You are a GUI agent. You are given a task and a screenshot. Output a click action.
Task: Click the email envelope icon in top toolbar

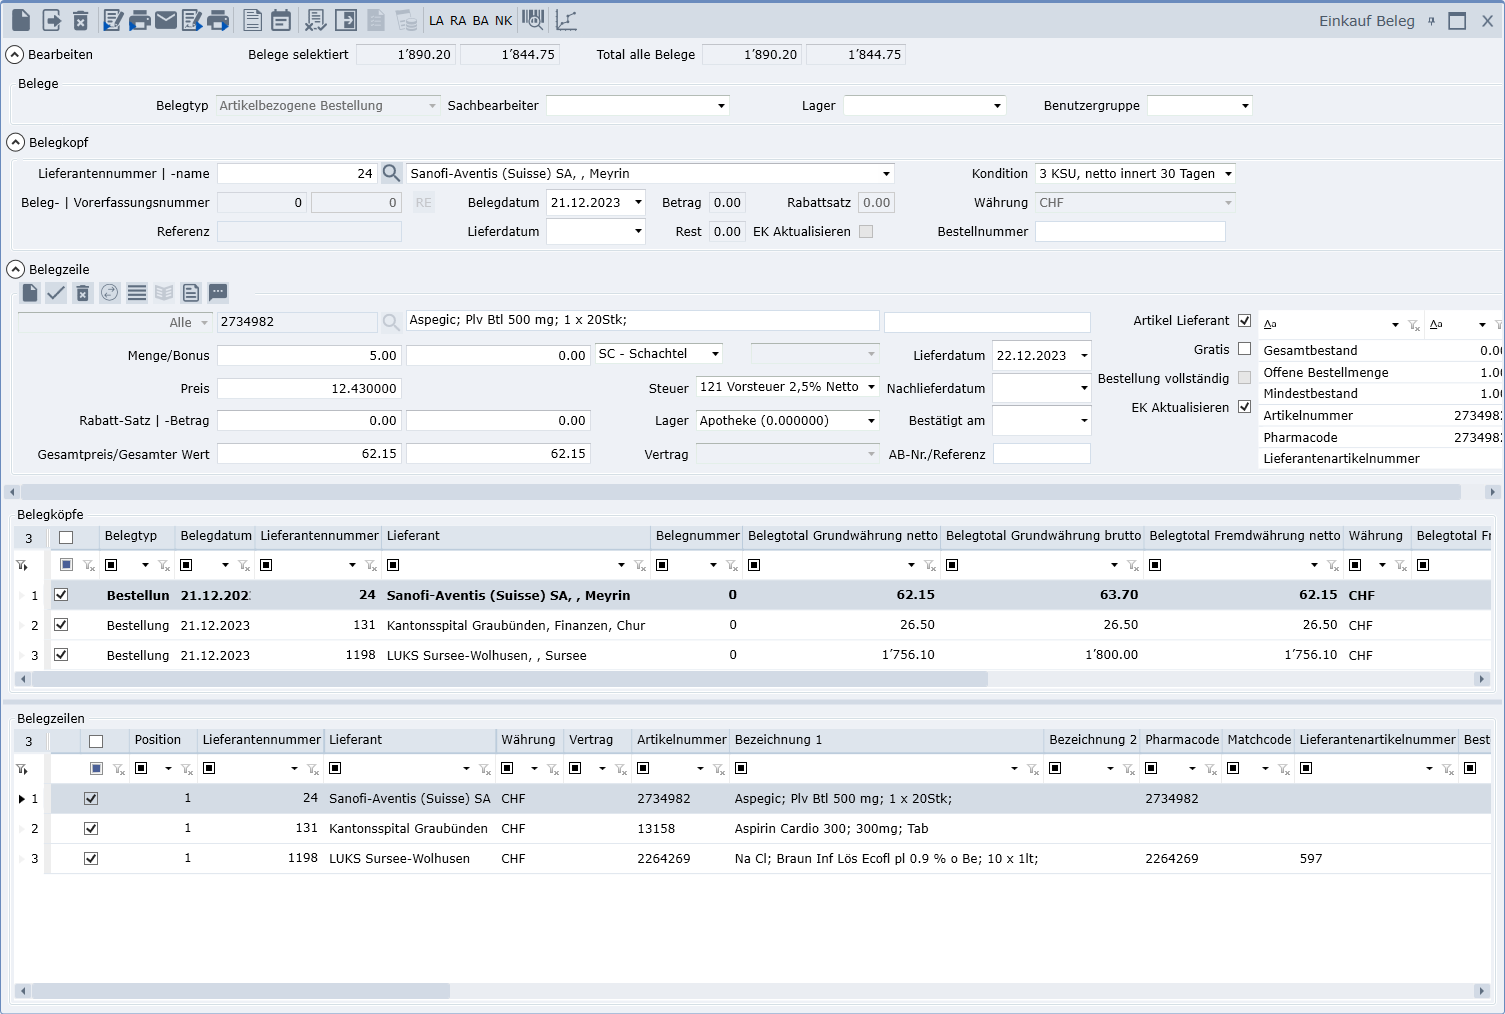click(x=166, y=20)
